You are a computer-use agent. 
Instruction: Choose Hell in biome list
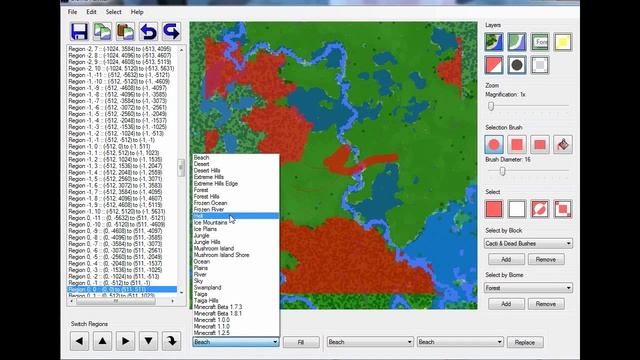(236, 216)
